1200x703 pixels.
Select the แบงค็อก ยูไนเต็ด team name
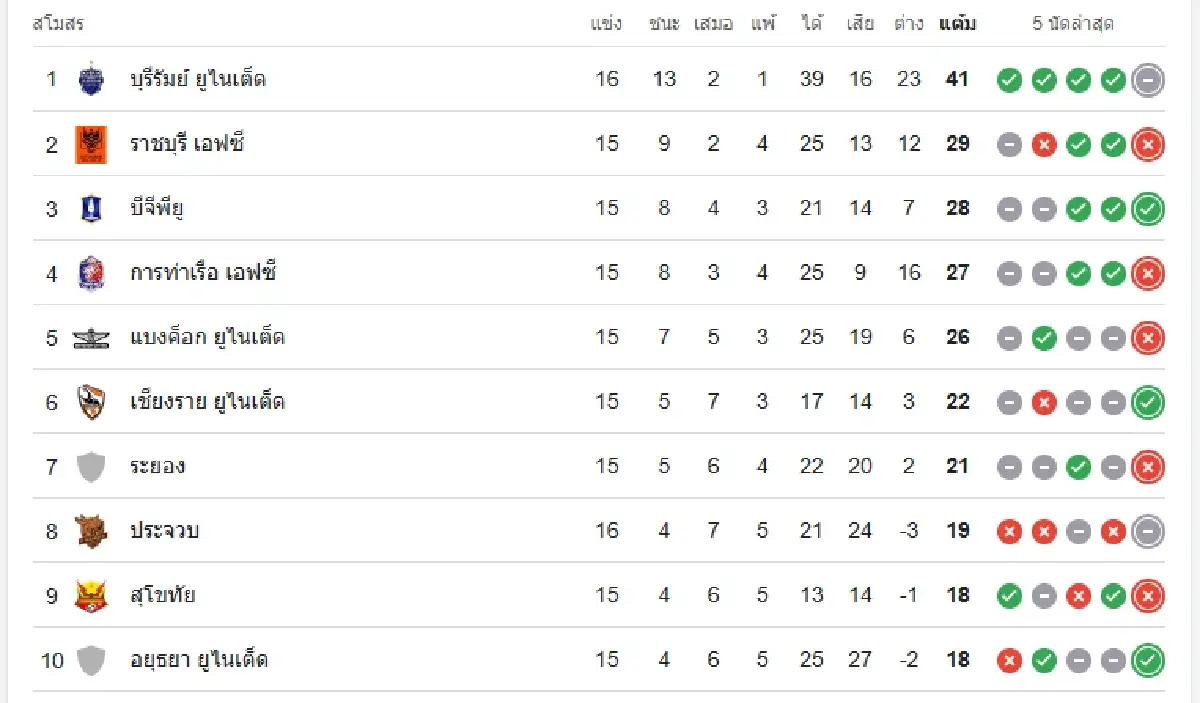[207, 338]
